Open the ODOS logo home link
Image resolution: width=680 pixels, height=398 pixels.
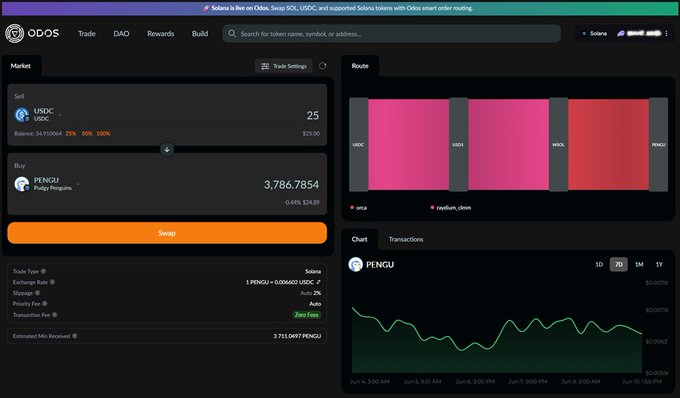32,33
